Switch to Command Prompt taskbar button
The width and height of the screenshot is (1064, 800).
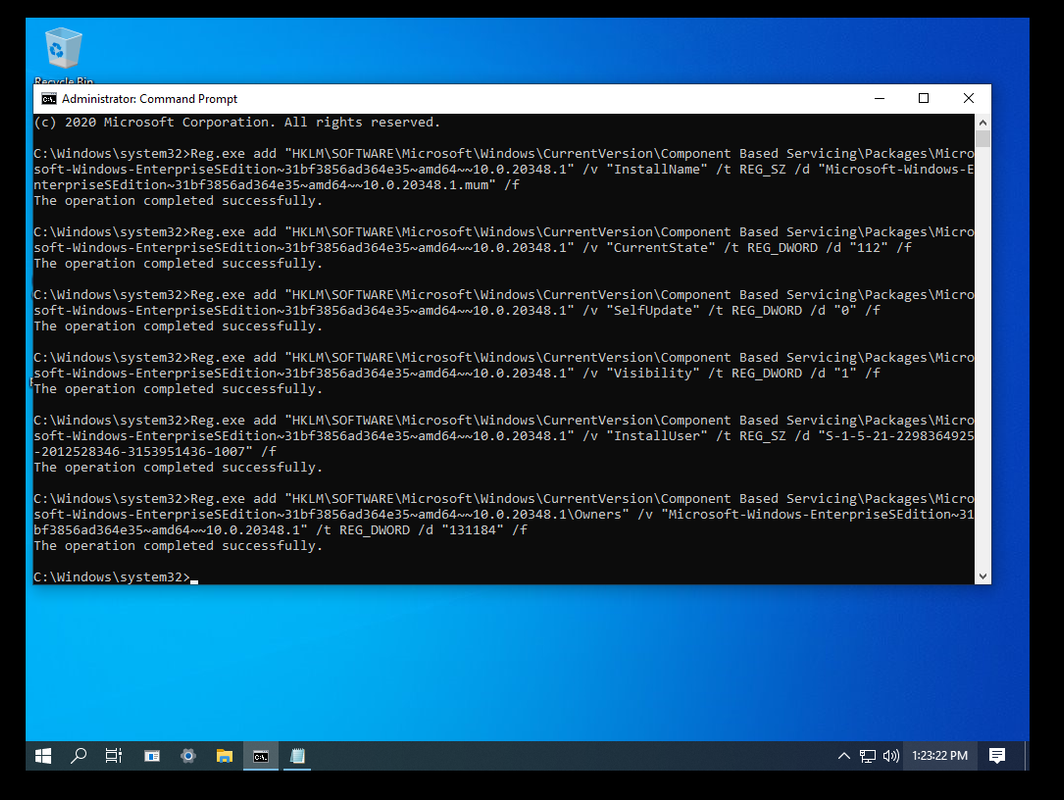(261, 756)
